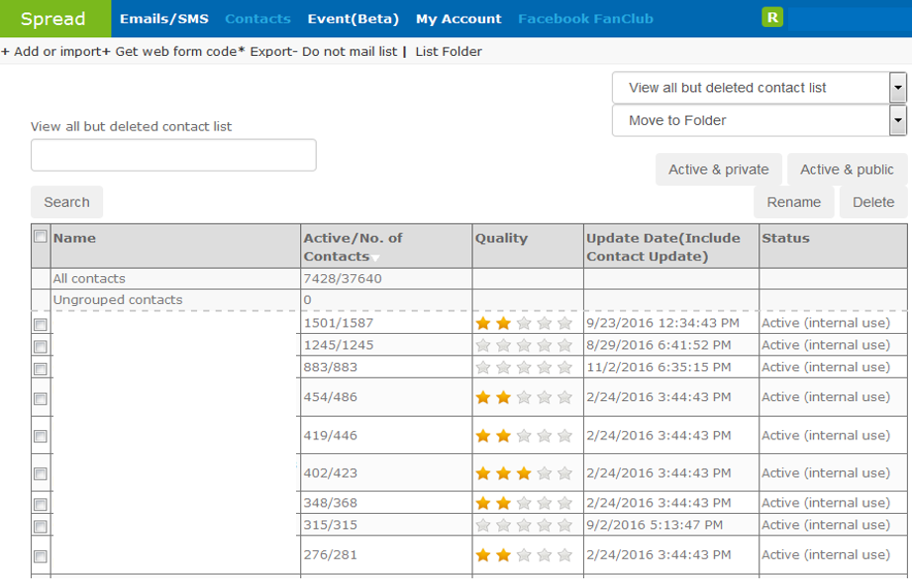Click the quality stars in the 454/486 row
The height and width of the screenshot is (582, 912).
[523, 397]
